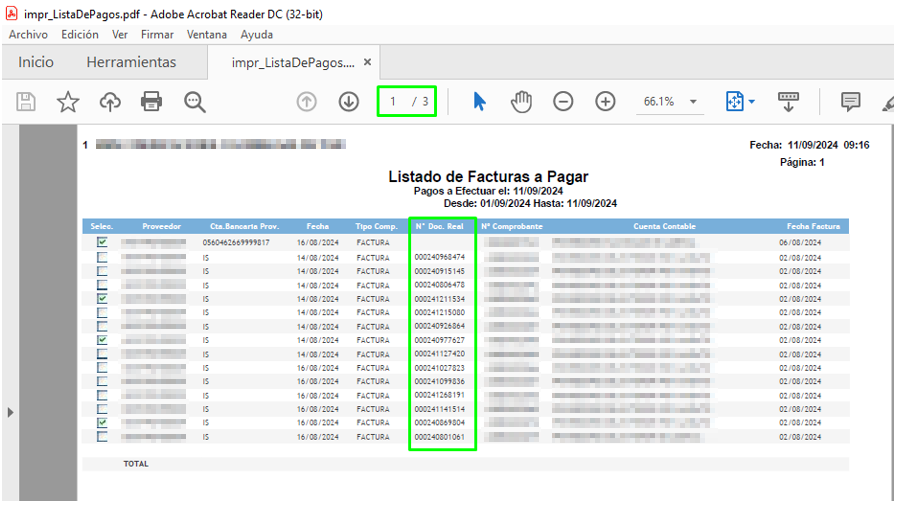Click the Página: 1 label

[802, 162]
